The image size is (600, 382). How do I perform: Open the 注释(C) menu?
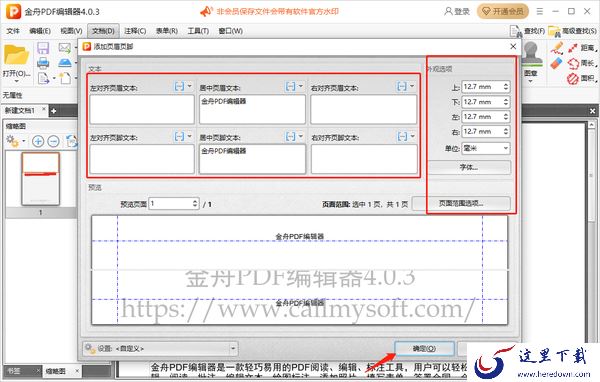[135, 31]
